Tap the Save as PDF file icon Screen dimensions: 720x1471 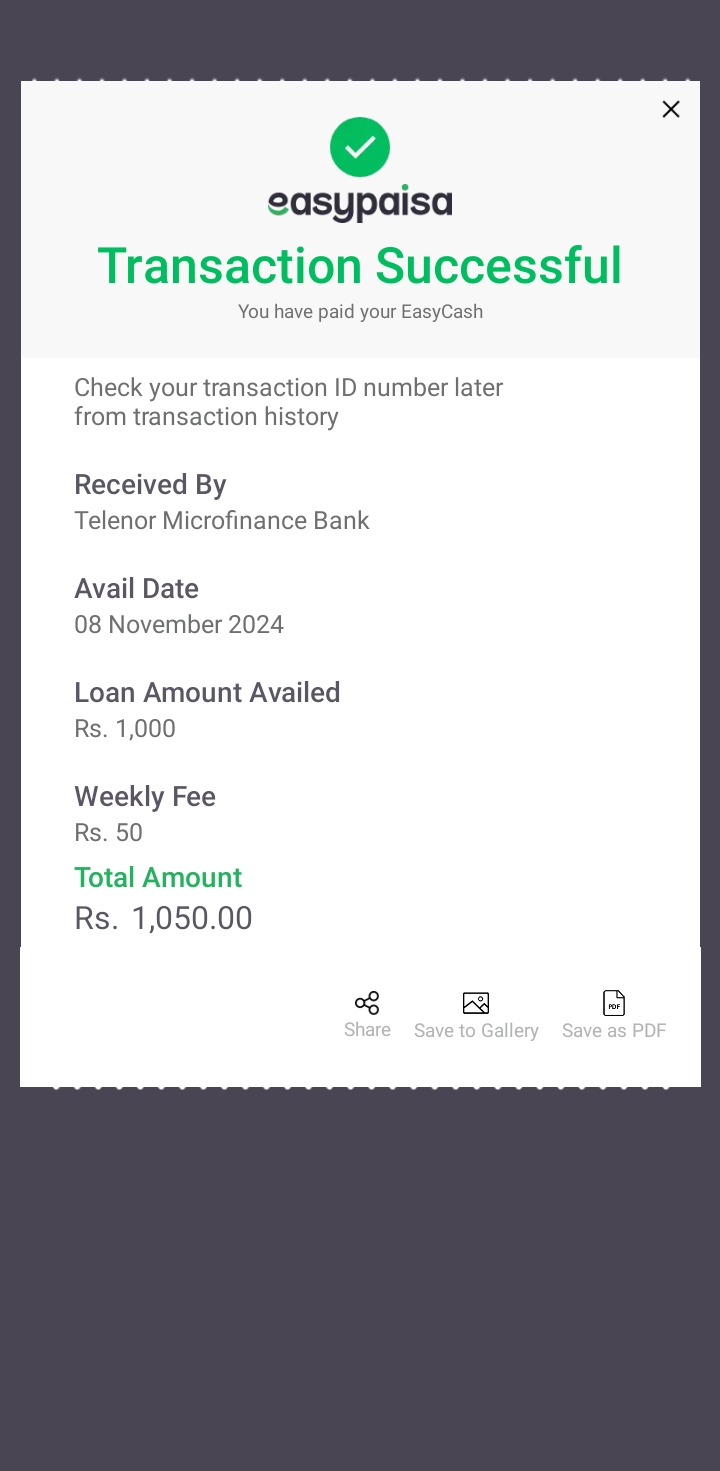614,1003
